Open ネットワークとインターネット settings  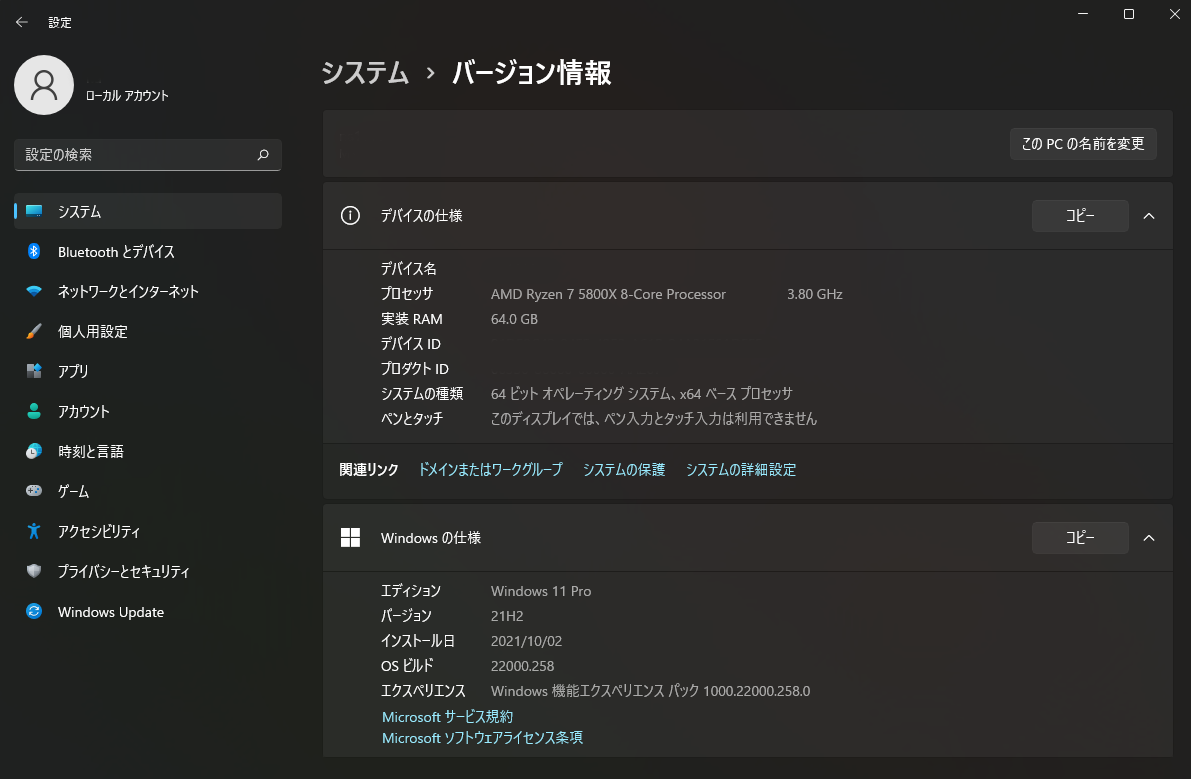click(148, 292)
